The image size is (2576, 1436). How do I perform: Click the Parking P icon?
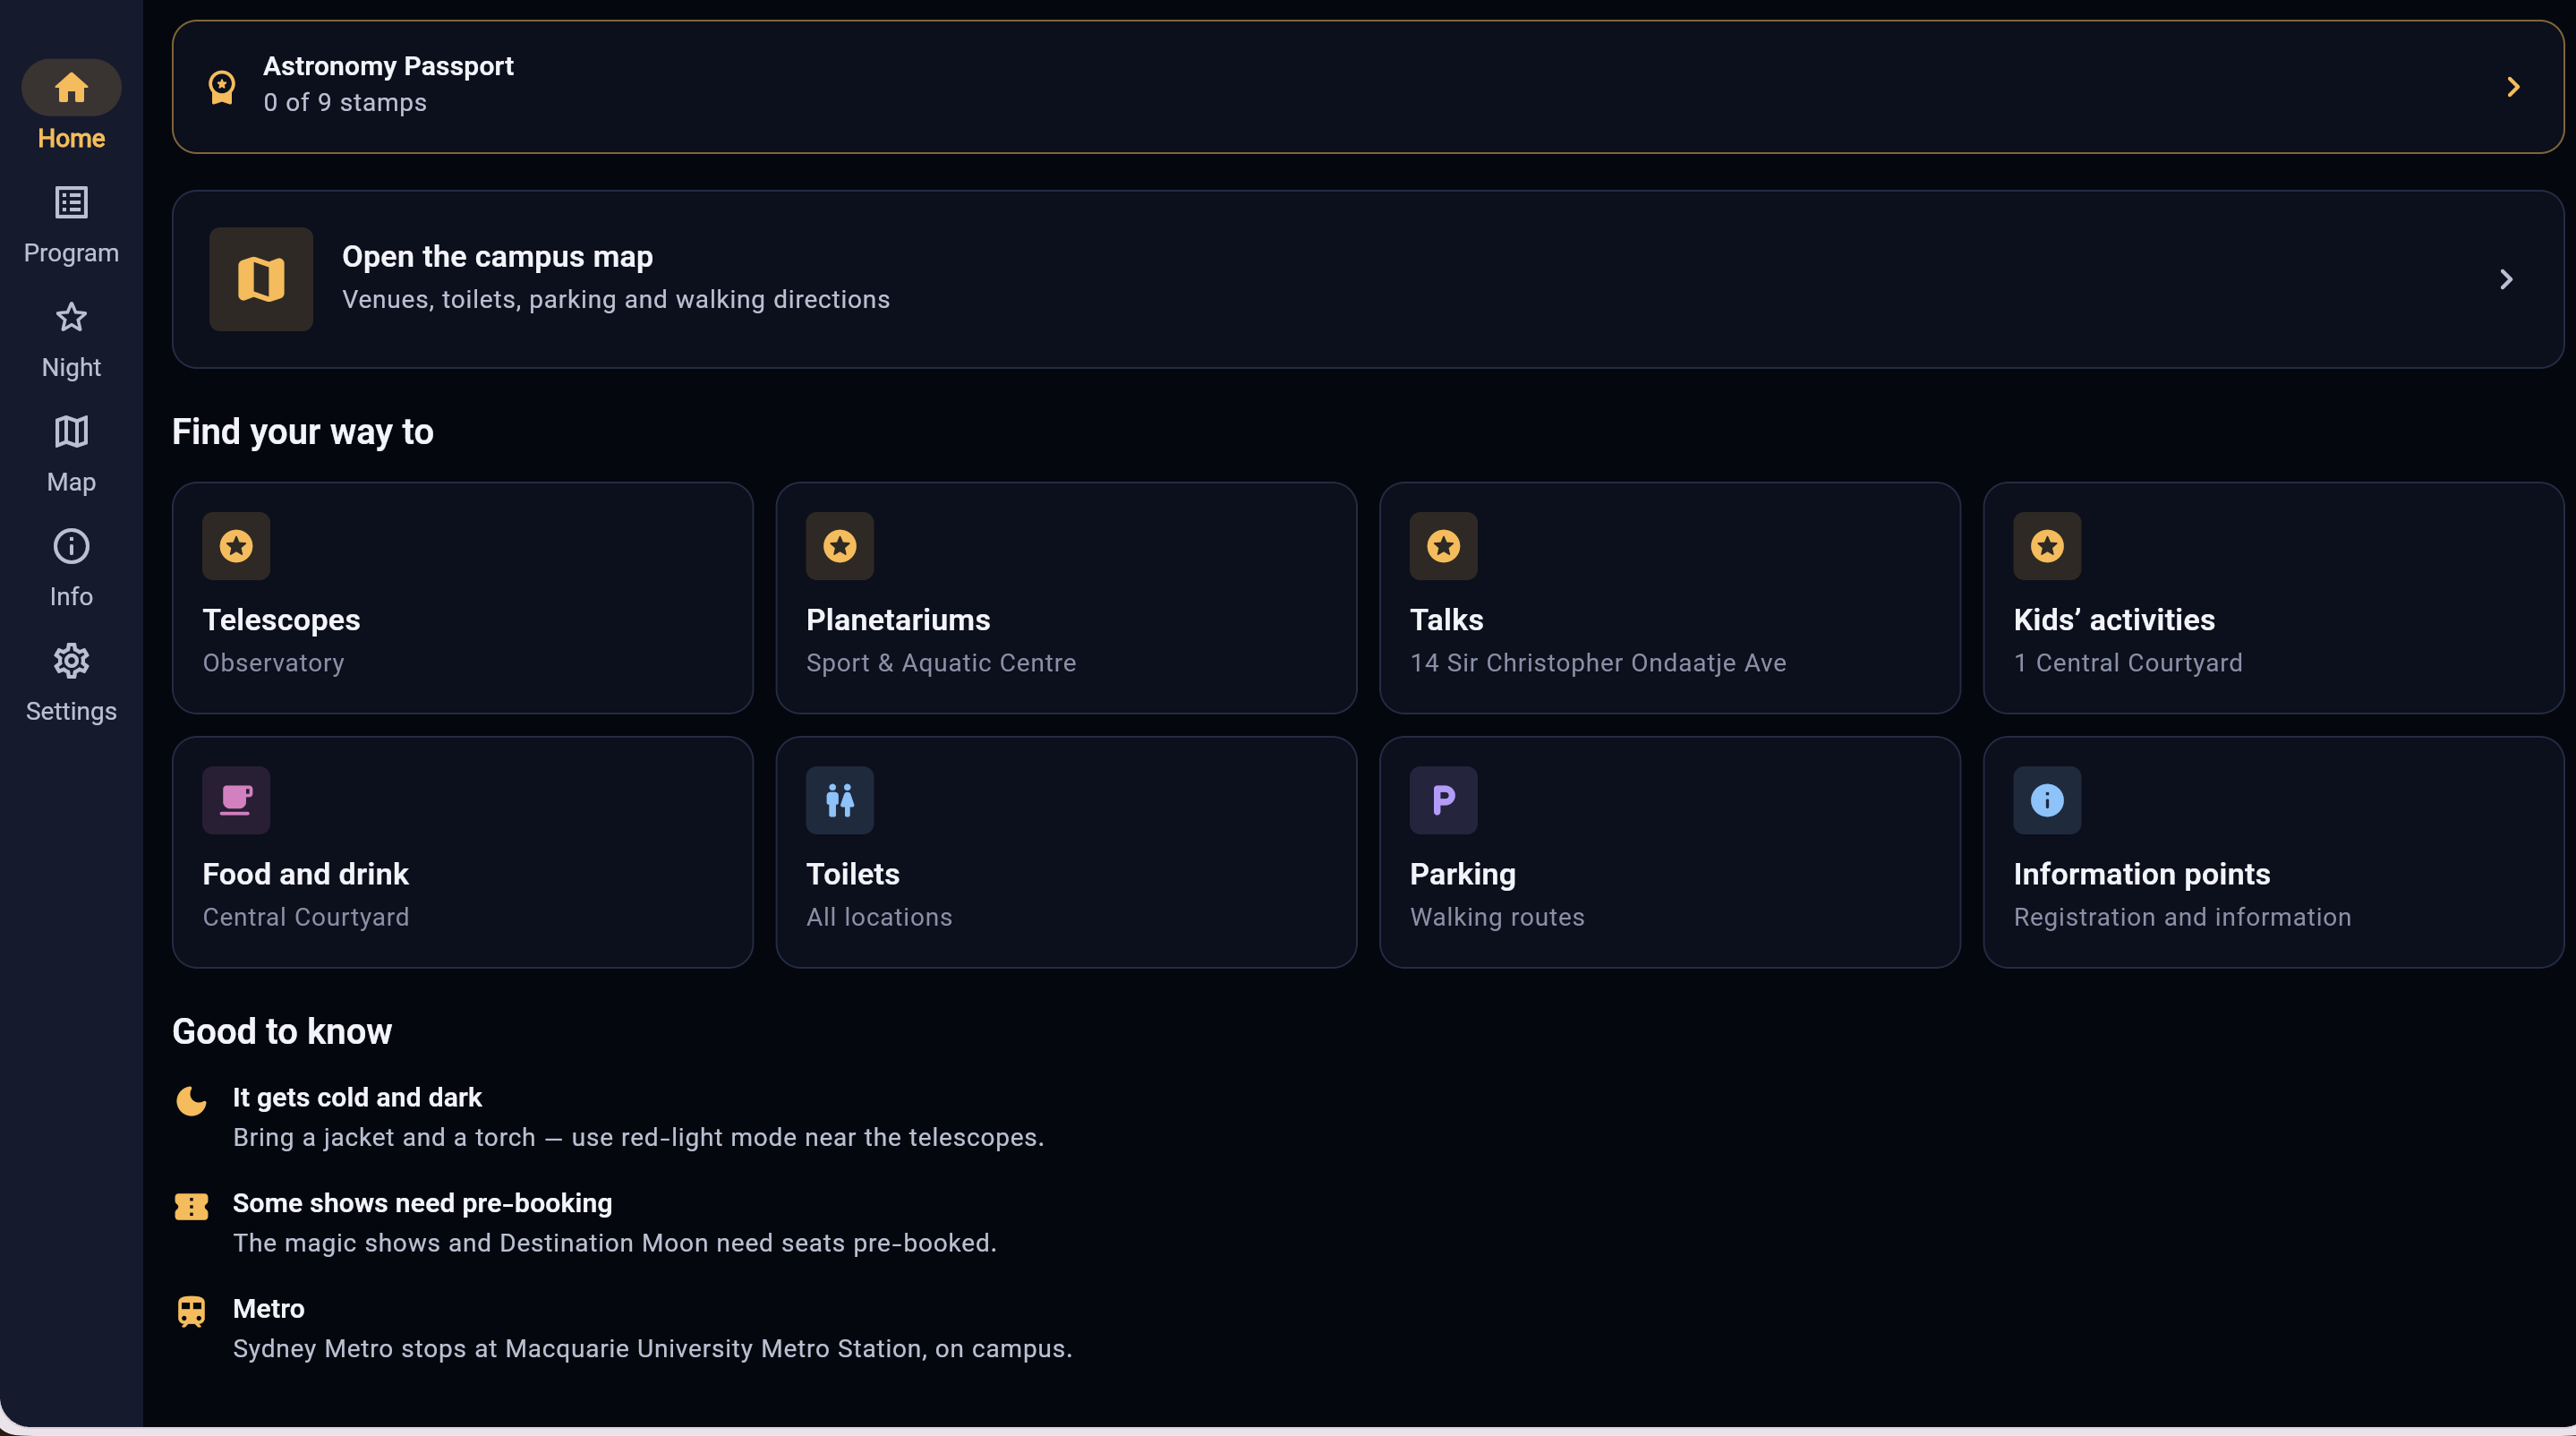[x=1443, y=800]
